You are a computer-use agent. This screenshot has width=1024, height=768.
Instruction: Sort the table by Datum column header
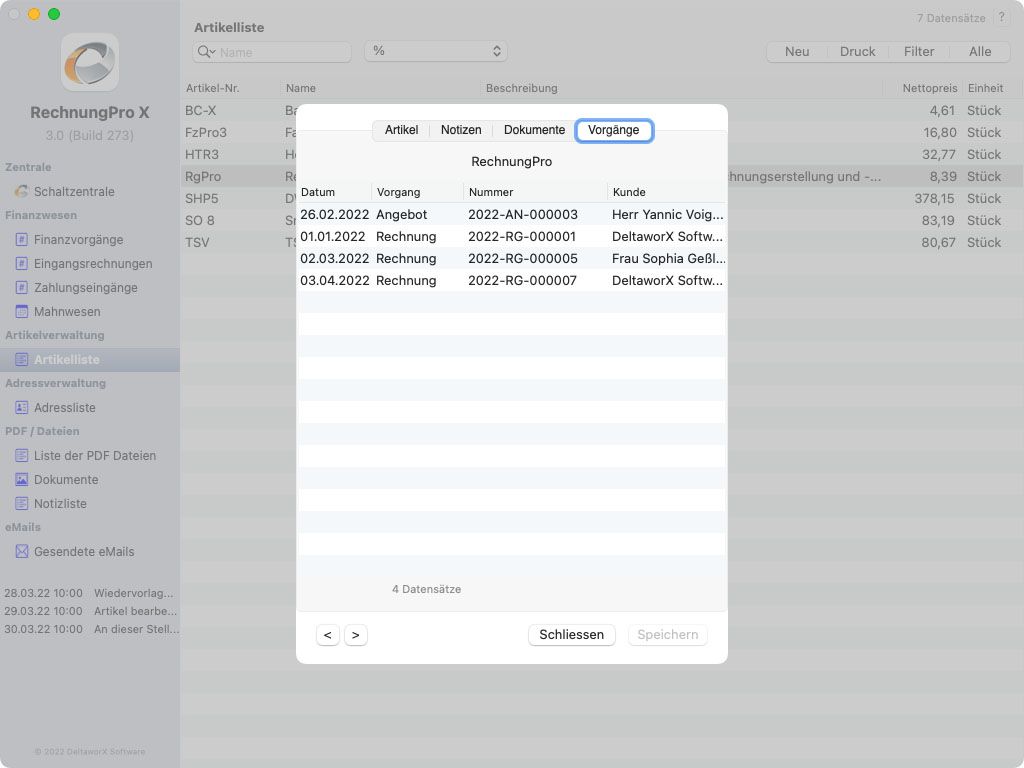pyautogui.click(x=334, y=192)
